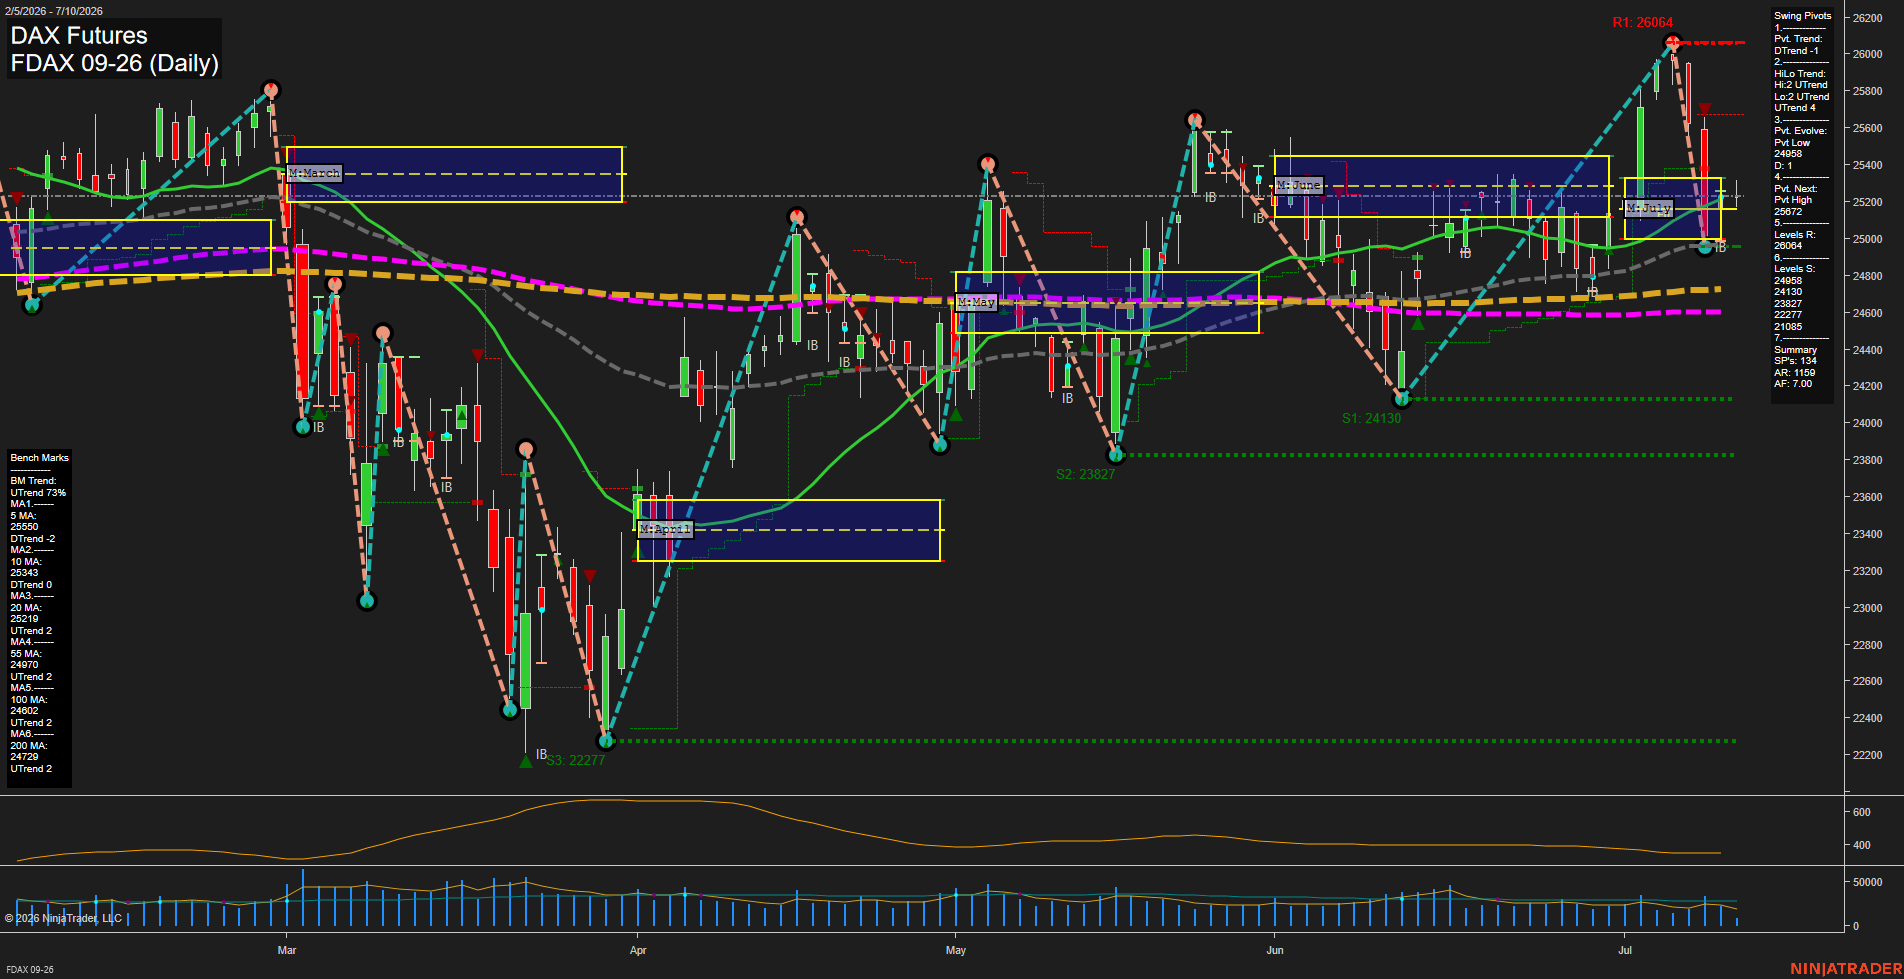
Task: Select the M:May monthly range label
Action: (977, 301)
